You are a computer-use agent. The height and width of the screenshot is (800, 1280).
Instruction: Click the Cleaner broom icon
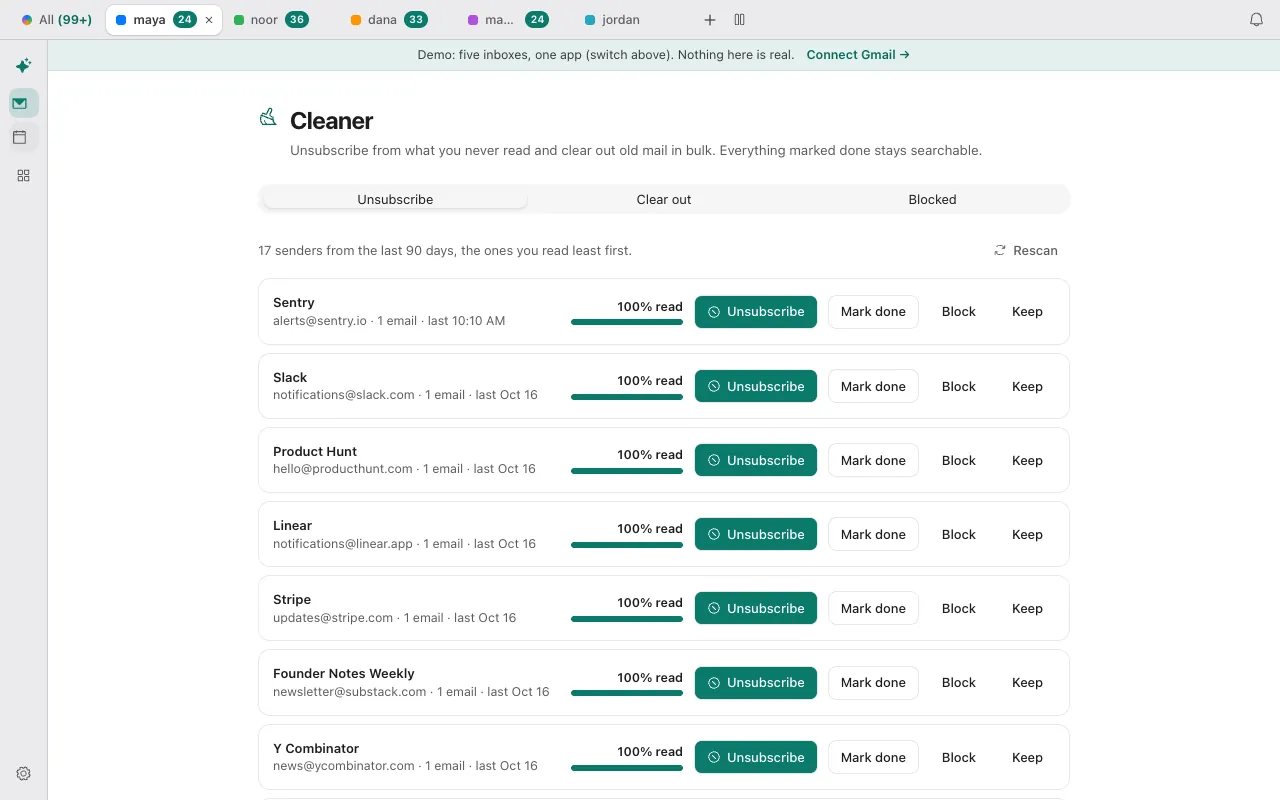[267, 118]
